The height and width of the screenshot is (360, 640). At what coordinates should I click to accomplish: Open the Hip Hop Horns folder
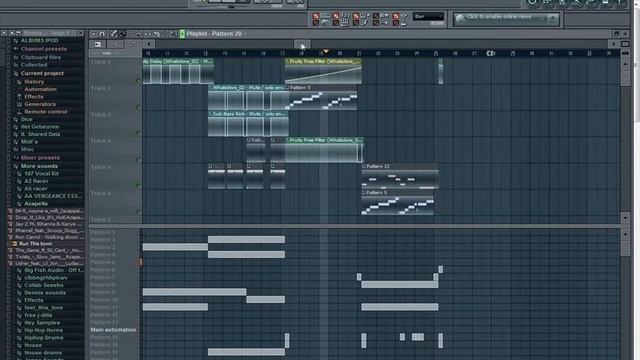[x=43, y=330]
